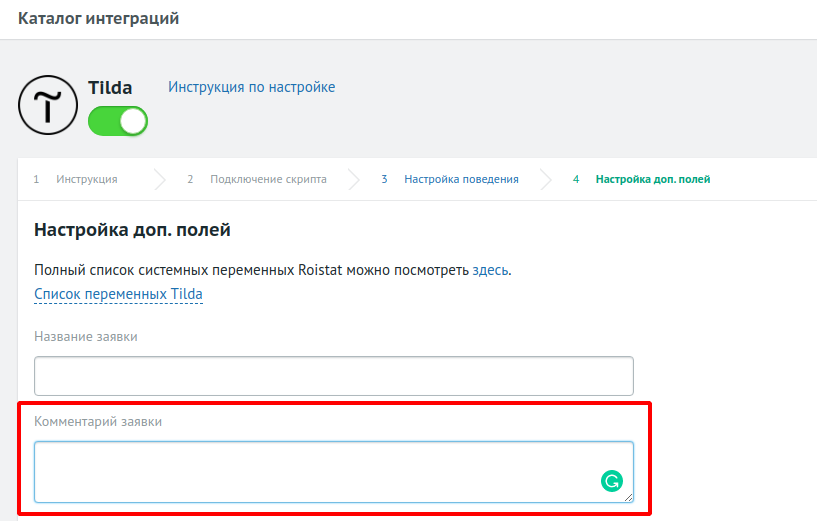This screenshot has height=521, width=817.
Task: Click the bold Настройка доп. полей section heading
Action: pos(132,231)
